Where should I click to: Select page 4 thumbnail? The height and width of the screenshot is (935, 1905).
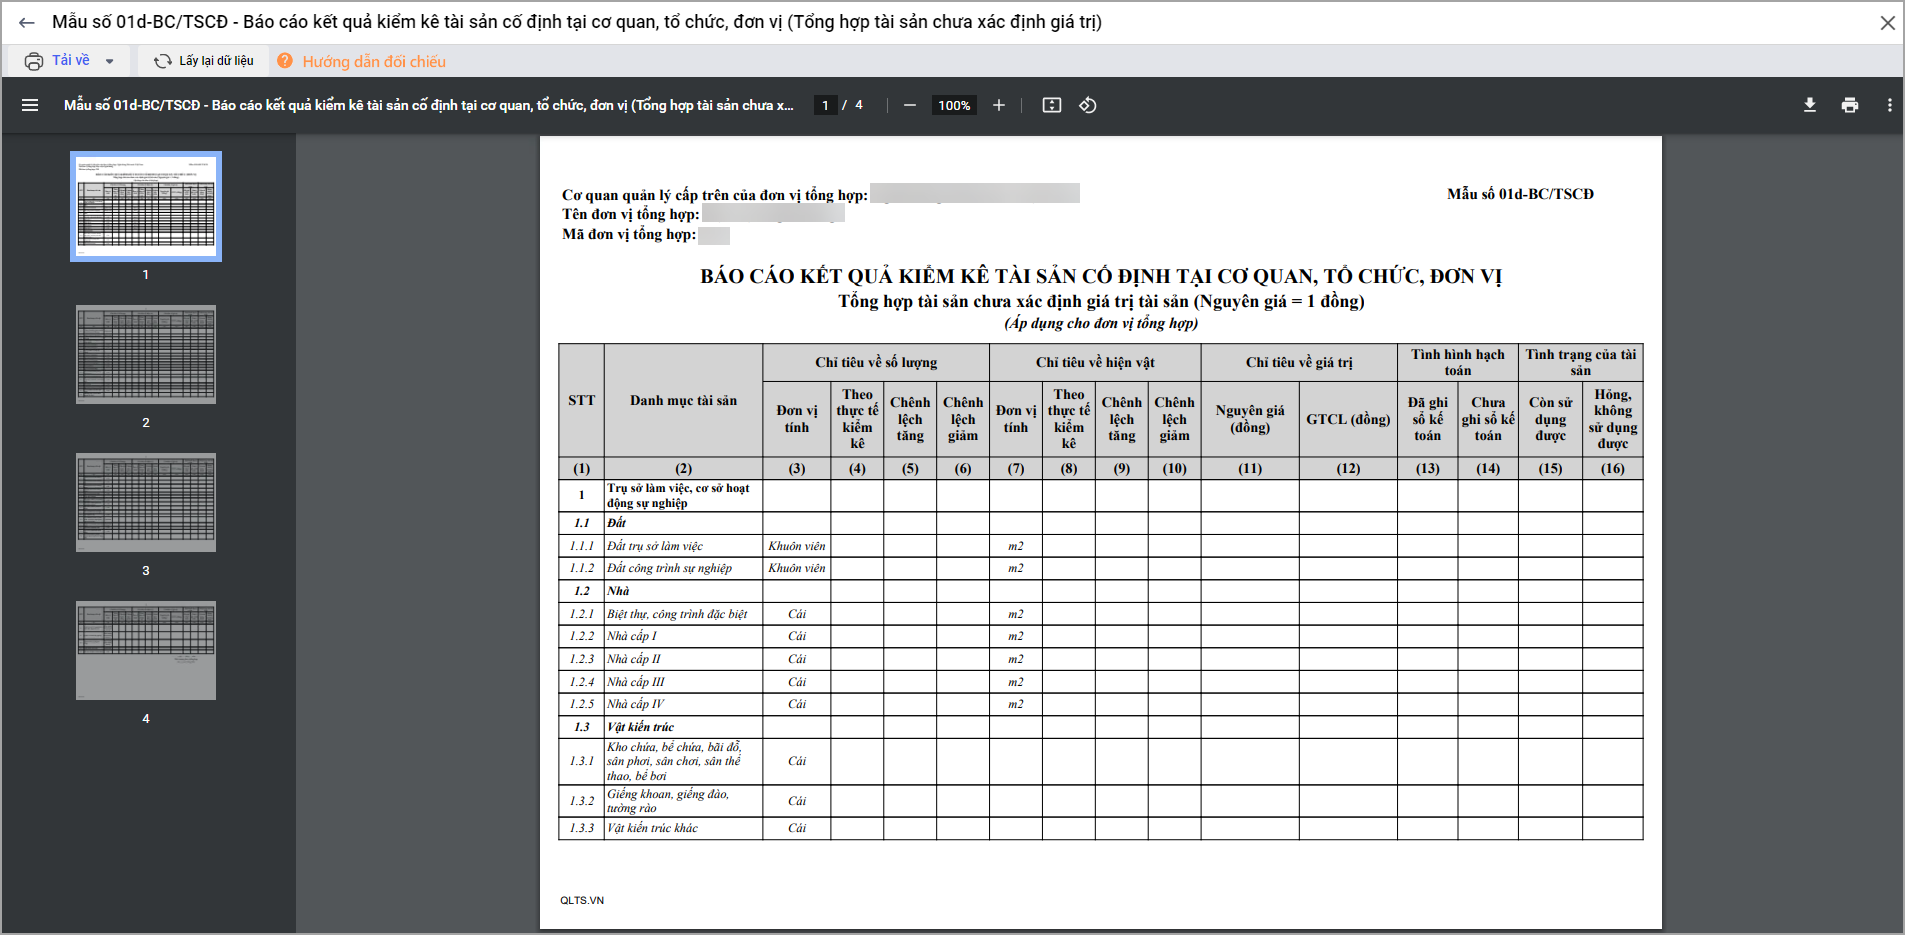coord(146,650)
